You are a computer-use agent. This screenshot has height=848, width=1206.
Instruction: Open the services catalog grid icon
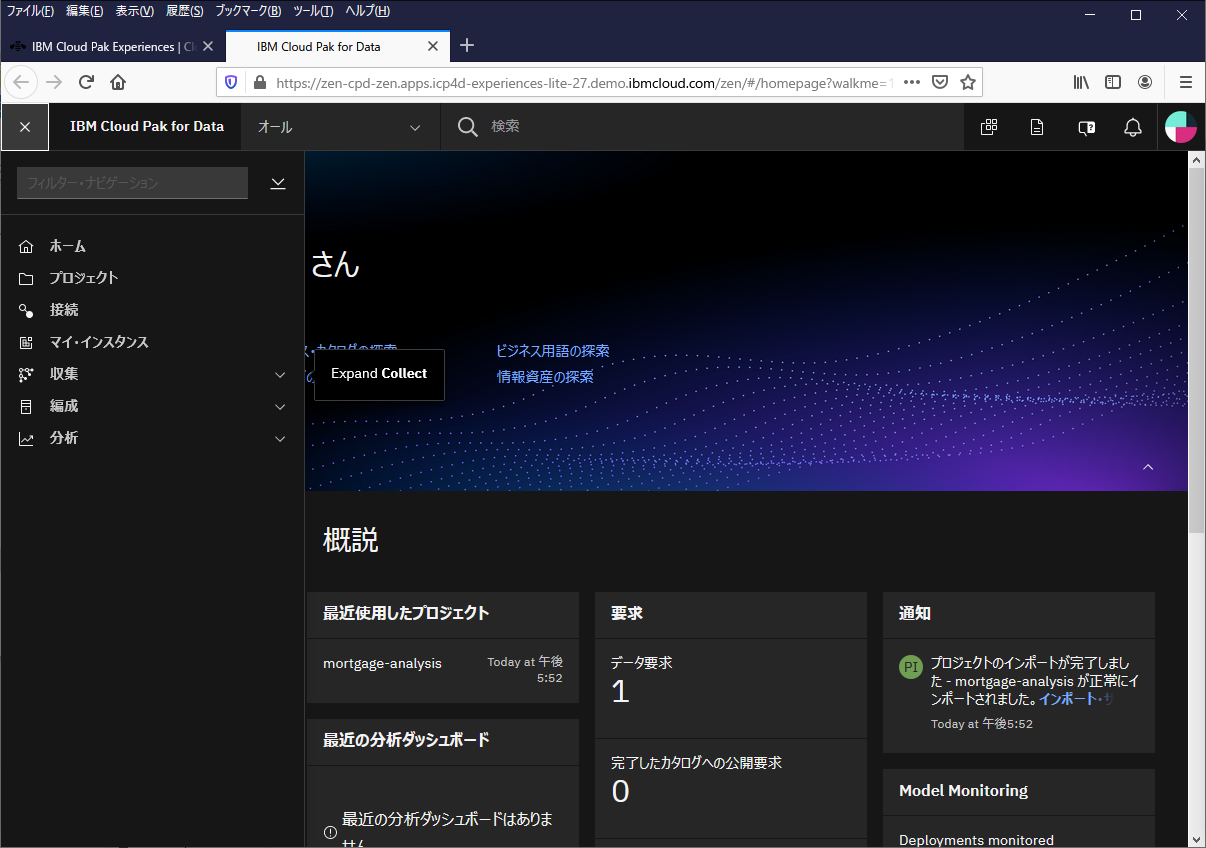coord(989,127)
